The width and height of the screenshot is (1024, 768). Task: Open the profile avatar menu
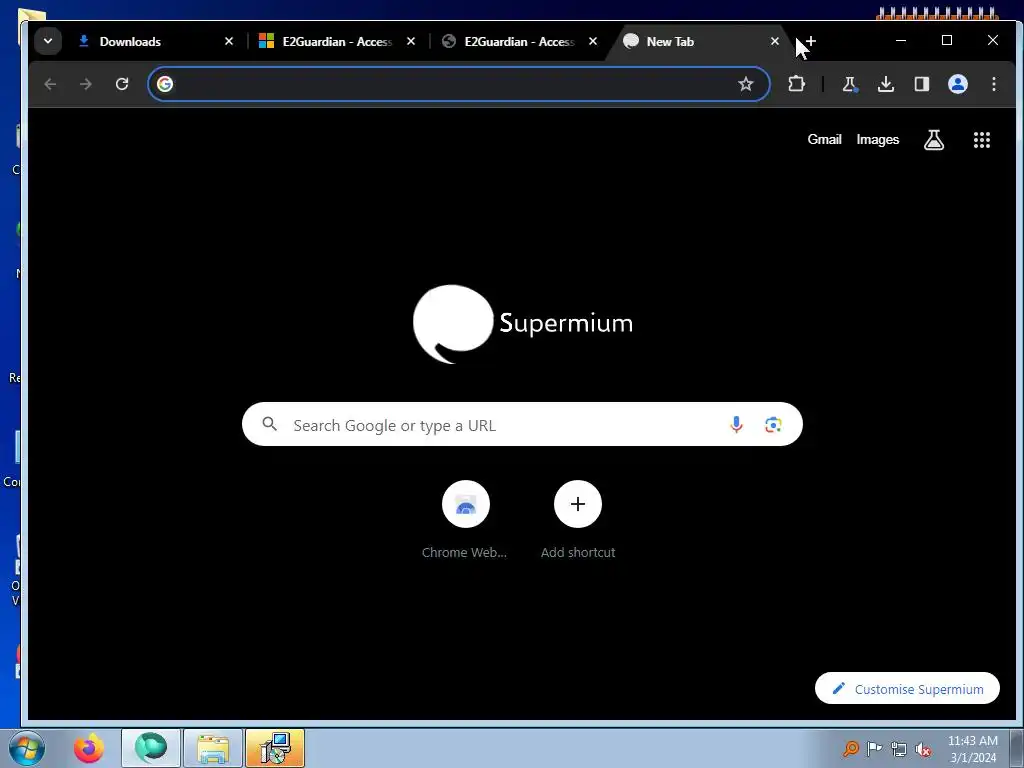click(957, 84)
